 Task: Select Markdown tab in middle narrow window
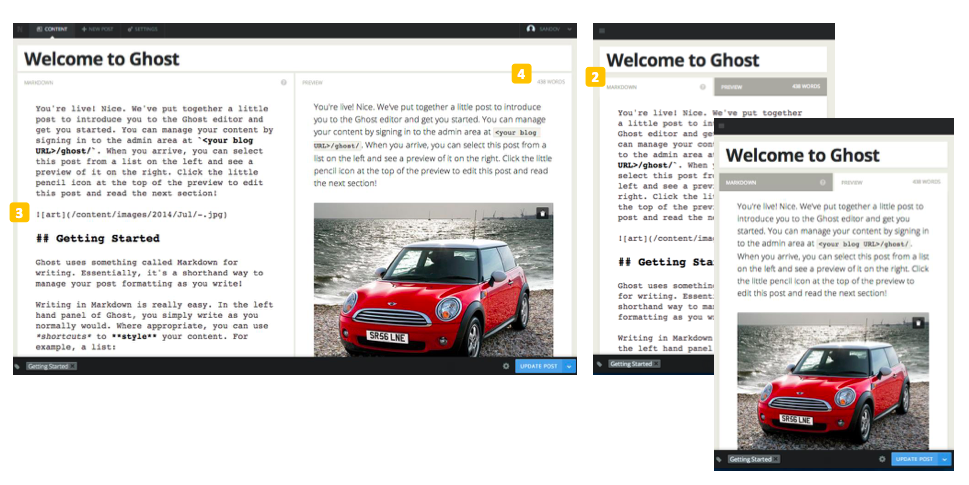click(x=656, y=87)
